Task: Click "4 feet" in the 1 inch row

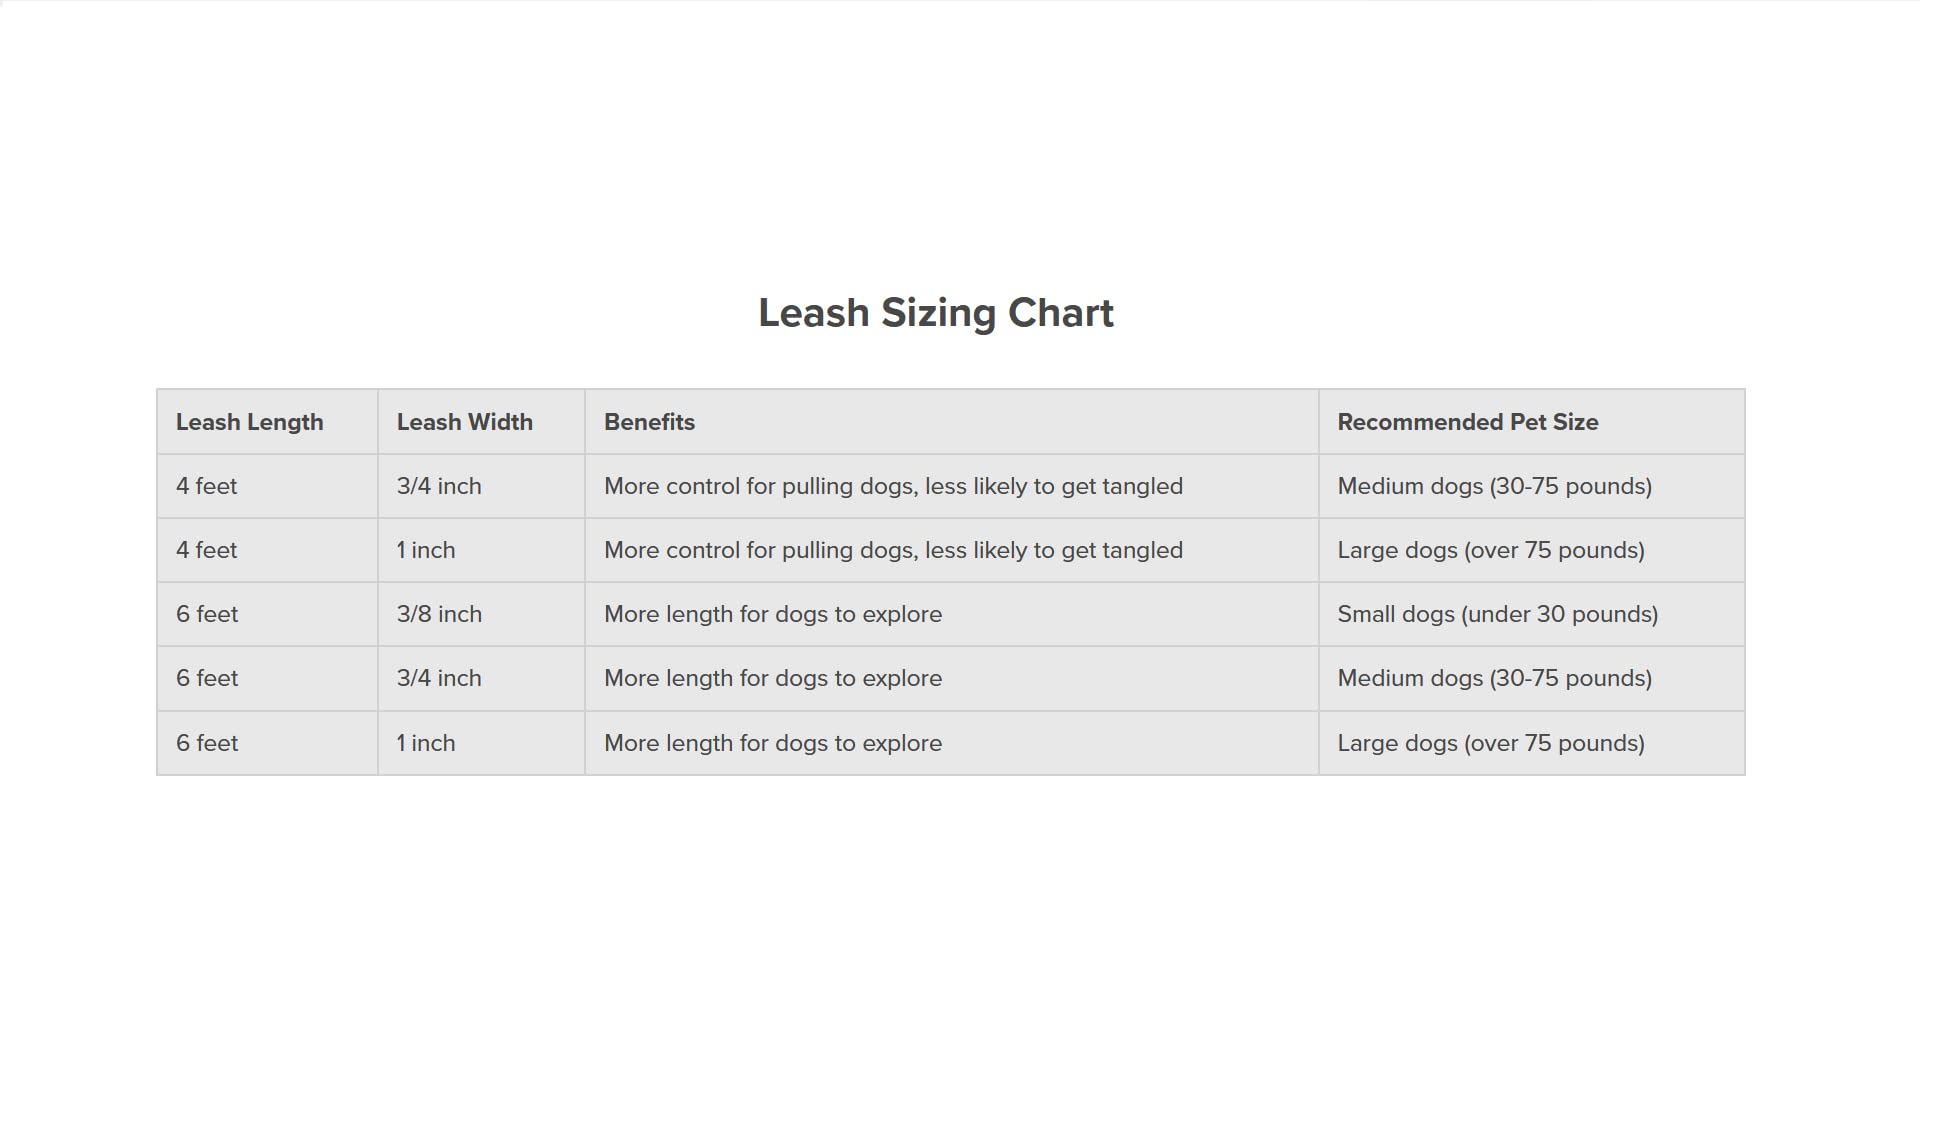Action: pyautogui.click(x=207, y=550)
